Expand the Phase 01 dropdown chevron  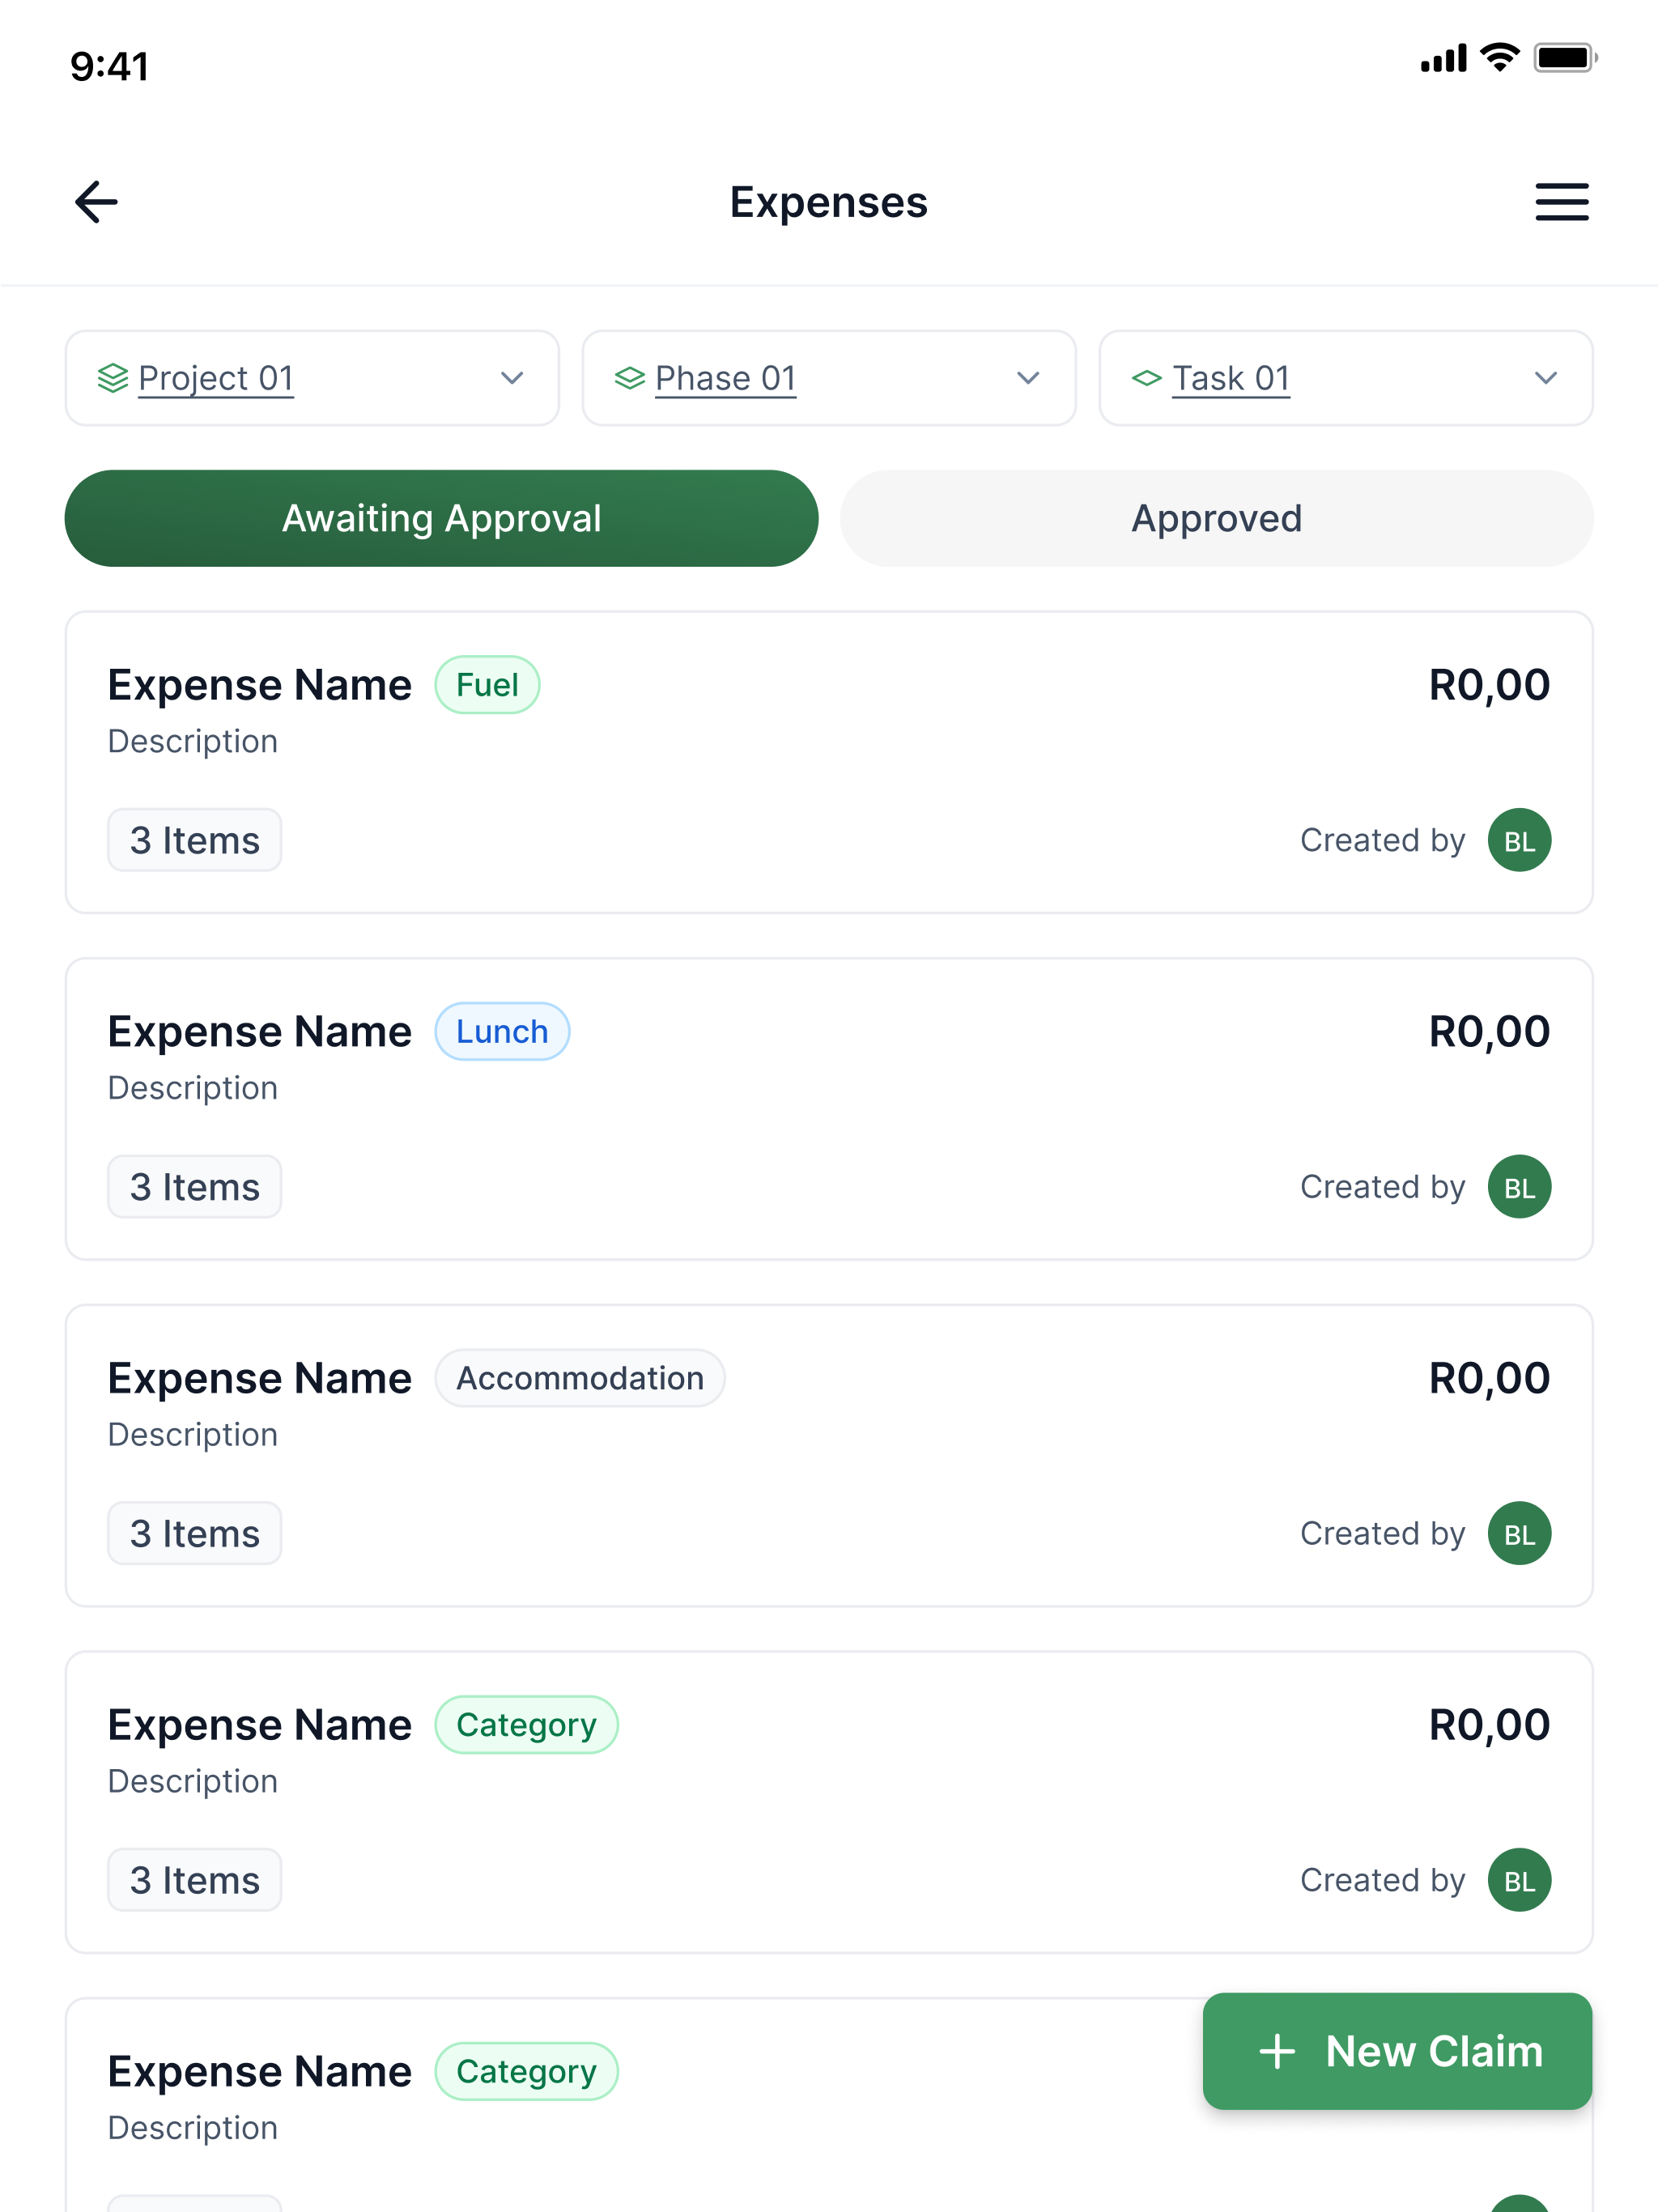click(1028, 378)
